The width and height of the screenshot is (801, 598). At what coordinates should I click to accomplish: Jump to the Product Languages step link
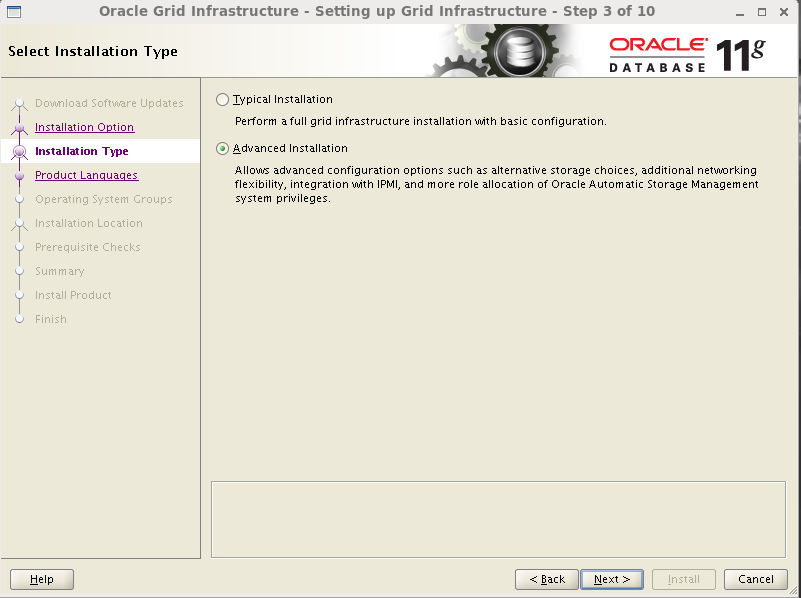pos(86,175)
